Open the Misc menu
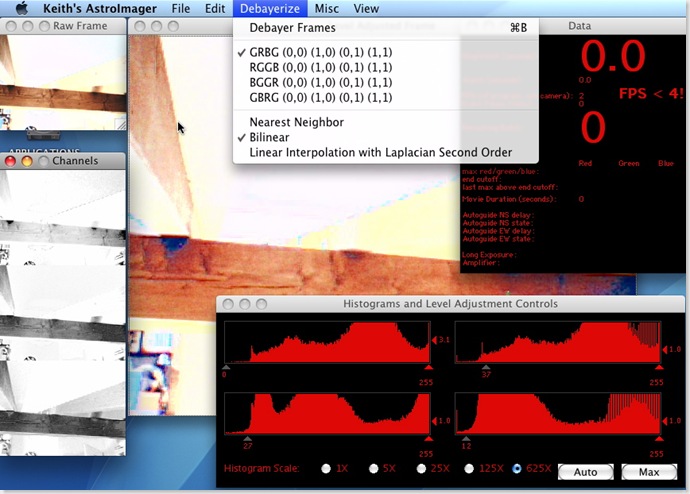The height and width of the screenshot is (494, 690). (x=327, y=8)
